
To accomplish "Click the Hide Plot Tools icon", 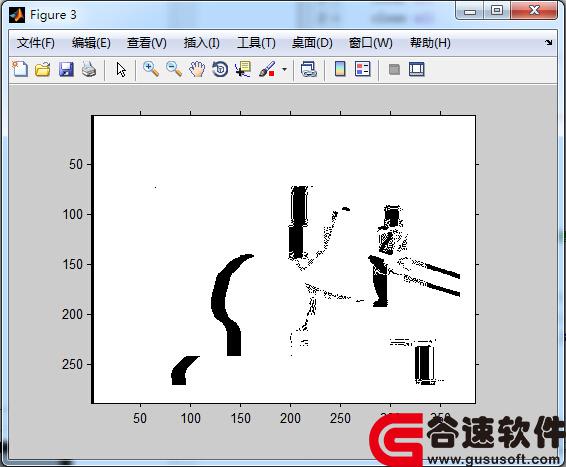I will (x=394, y=69).
